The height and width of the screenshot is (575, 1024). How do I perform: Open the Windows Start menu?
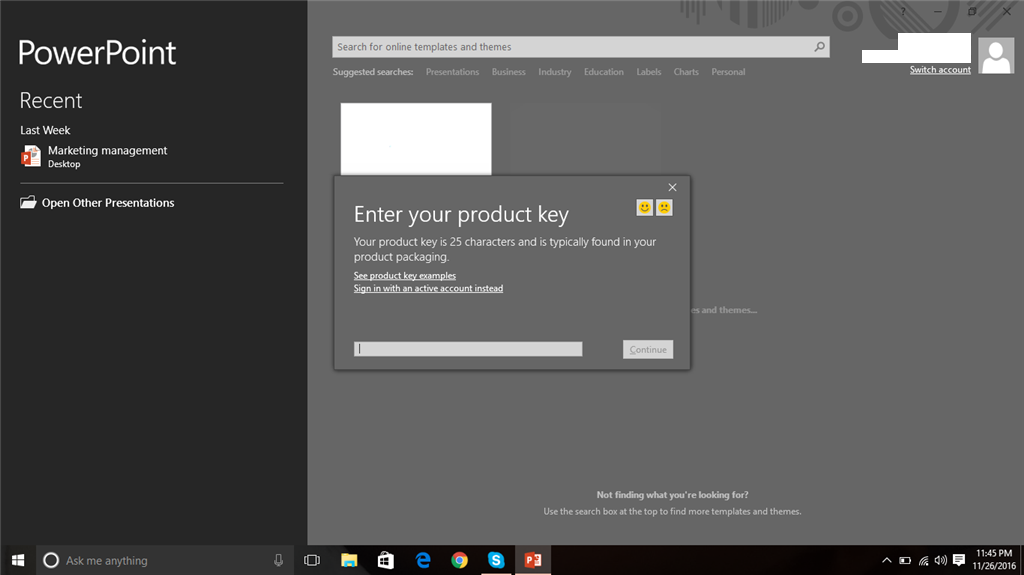(18, 560)
